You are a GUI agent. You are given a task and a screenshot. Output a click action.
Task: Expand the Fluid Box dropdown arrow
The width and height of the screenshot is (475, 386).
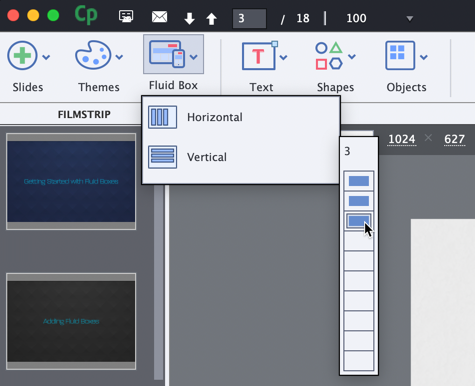tap(194, 57)
